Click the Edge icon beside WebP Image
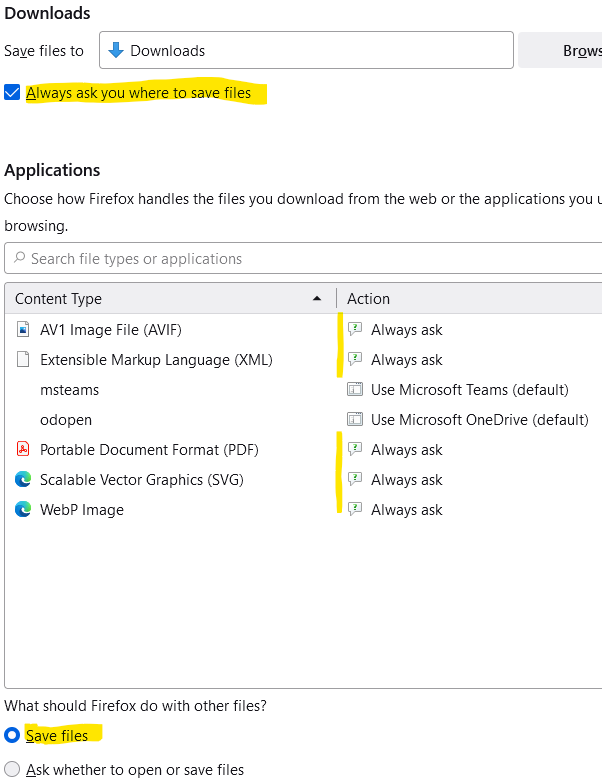The image size is (602, 784). (x=24, y=509)
